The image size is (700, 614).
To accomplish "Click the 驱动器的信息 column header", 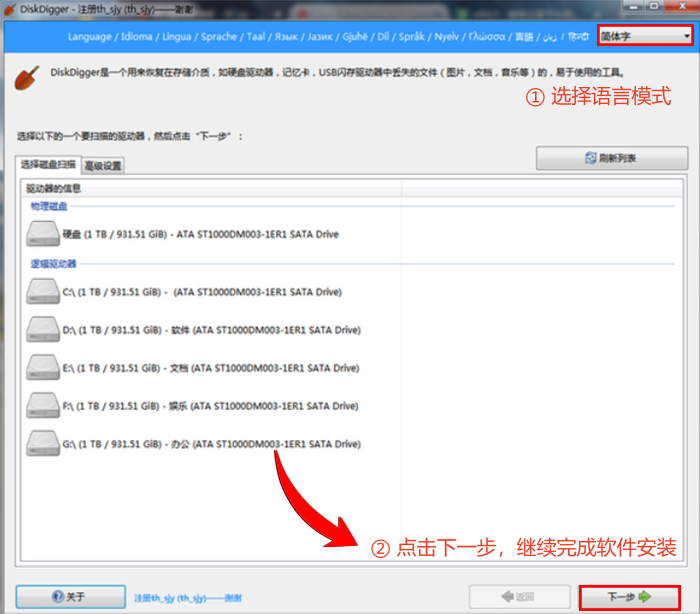I will click(210, 188).
